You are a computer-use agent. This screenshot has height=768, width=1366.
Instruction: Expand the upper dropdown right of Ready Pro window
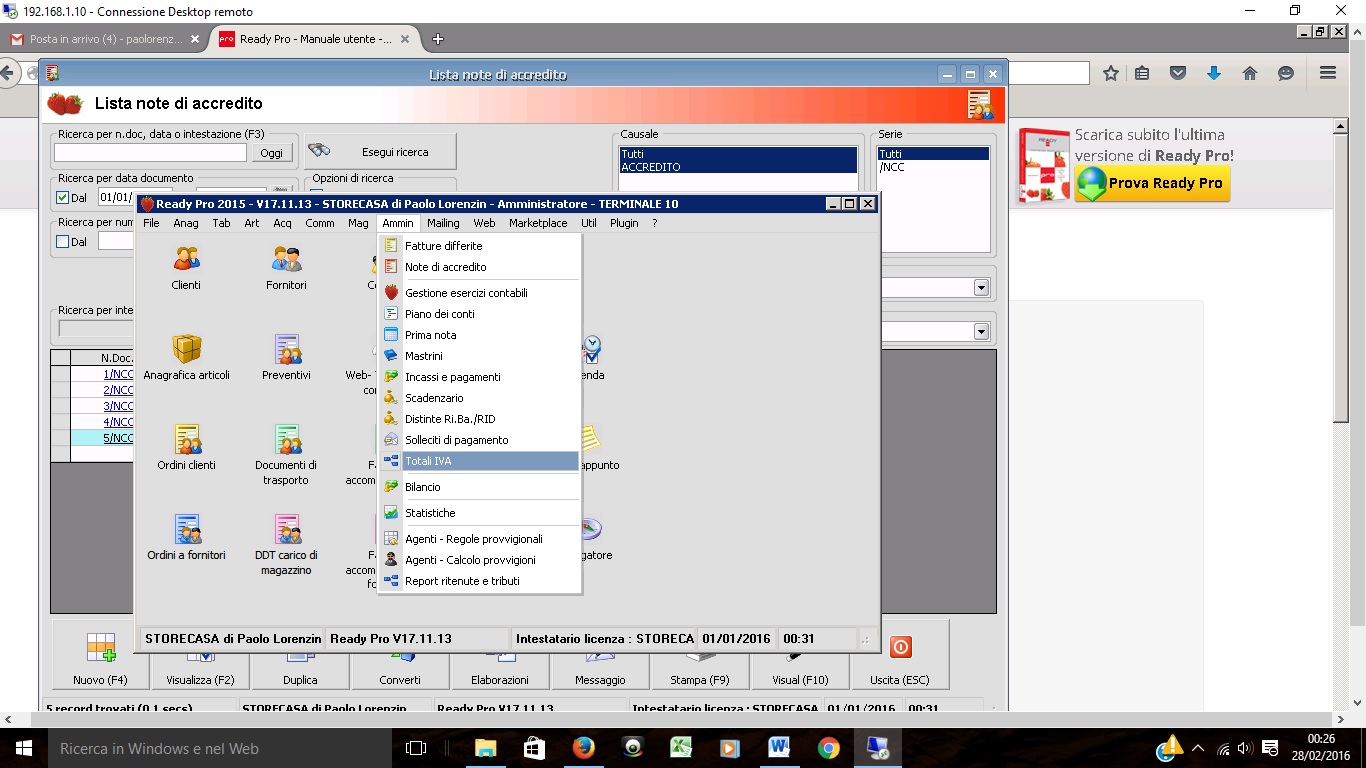pyautogui.click(x=981, y=288)
